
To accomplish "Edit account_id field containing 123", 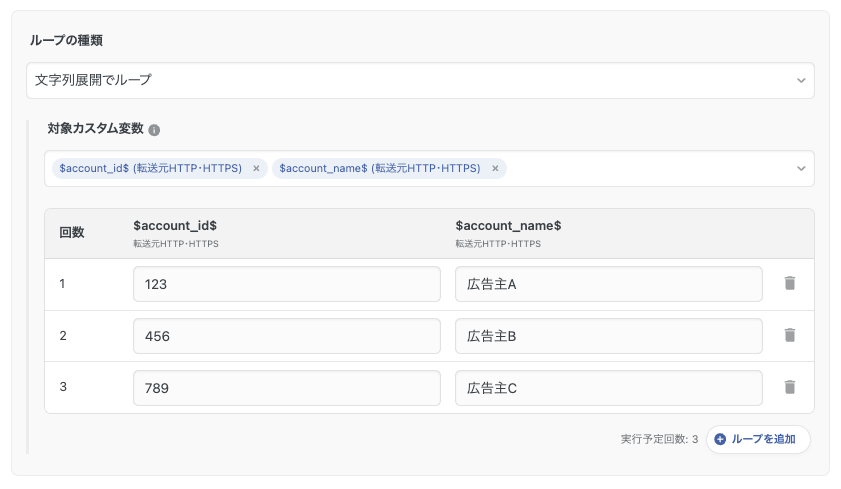I will [286, 284].
